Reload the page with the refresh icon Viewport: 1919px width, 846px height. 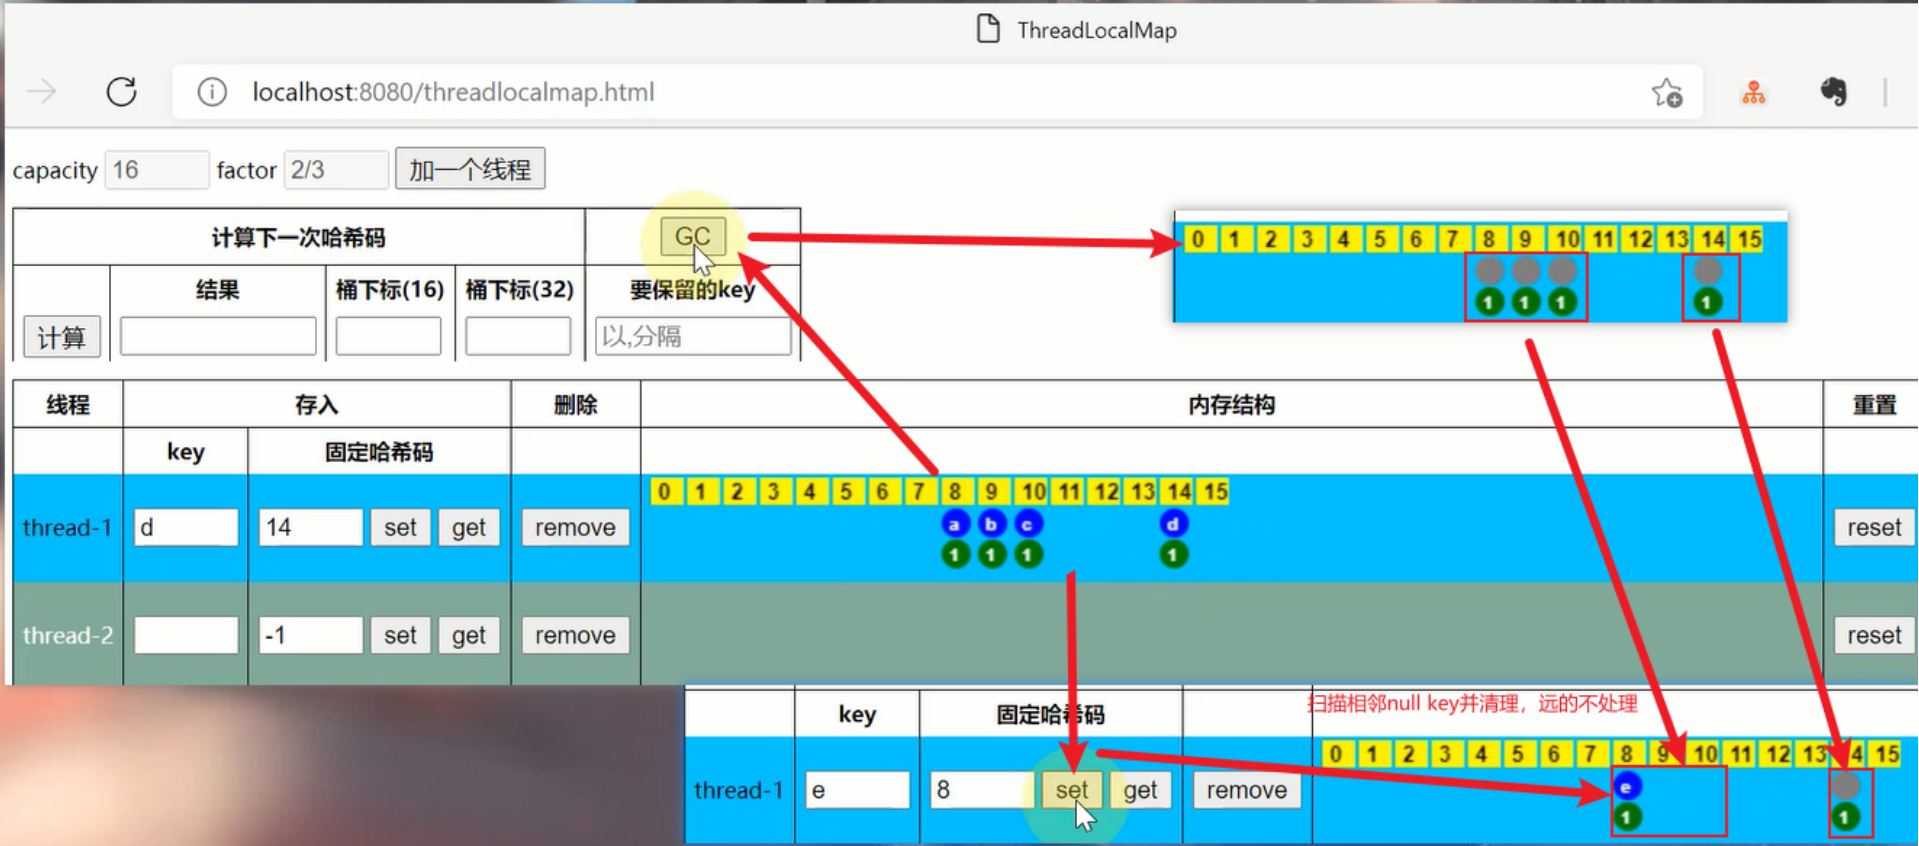point(122,92)
